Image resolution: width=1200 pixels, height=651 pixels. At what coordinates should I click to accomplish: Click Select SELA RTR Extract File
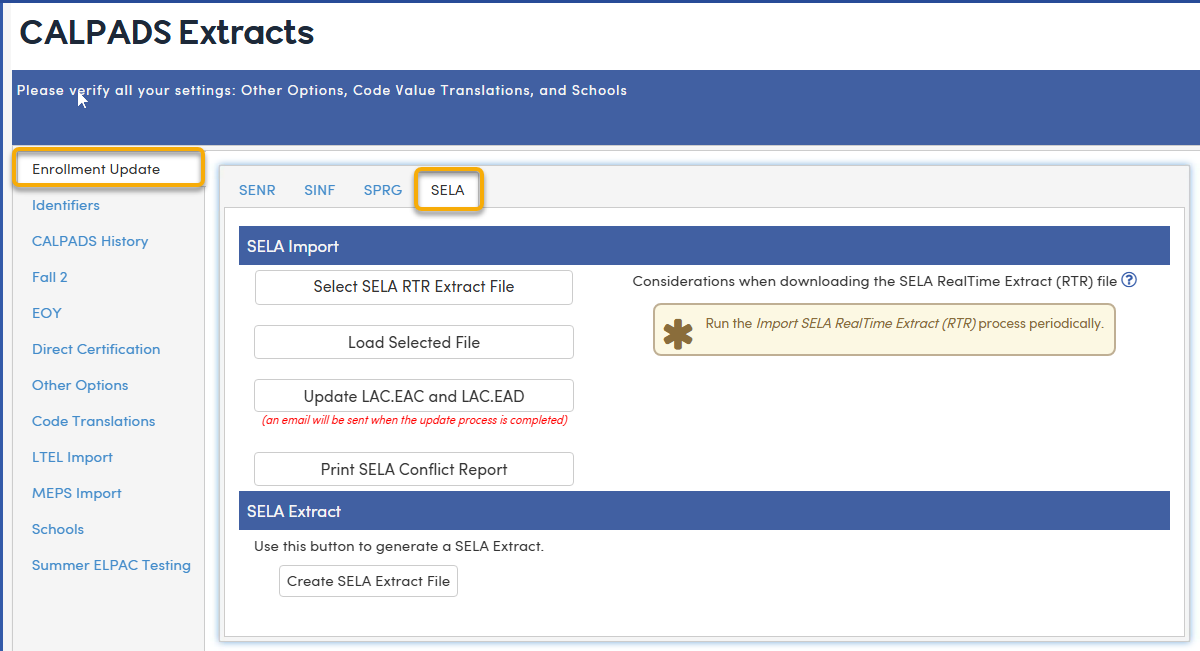(x=414, y=287)
